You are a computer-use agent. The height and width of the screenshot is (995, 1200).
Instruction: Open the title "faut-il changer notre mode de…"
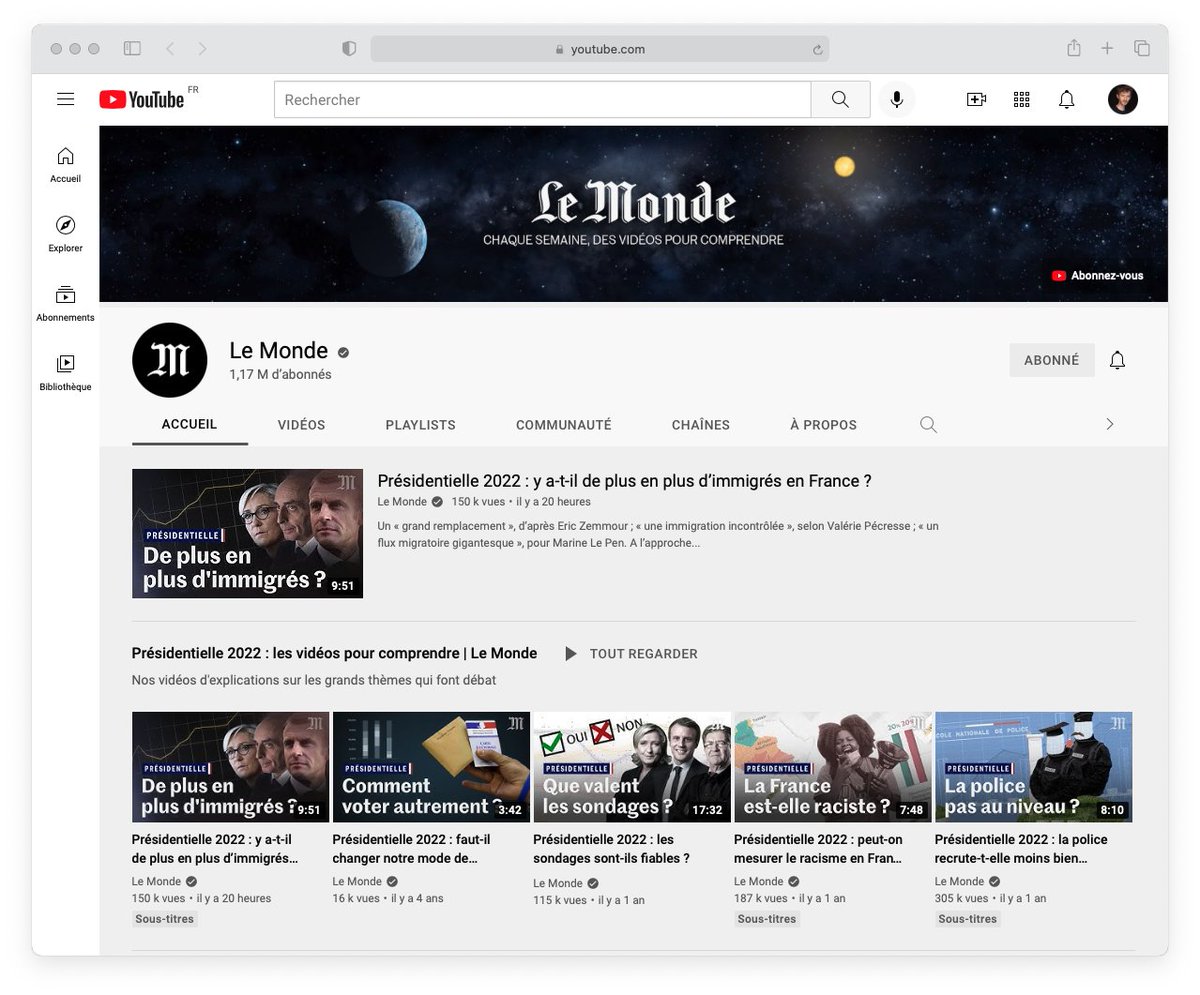pyautogui.click(x=411, y=849)
